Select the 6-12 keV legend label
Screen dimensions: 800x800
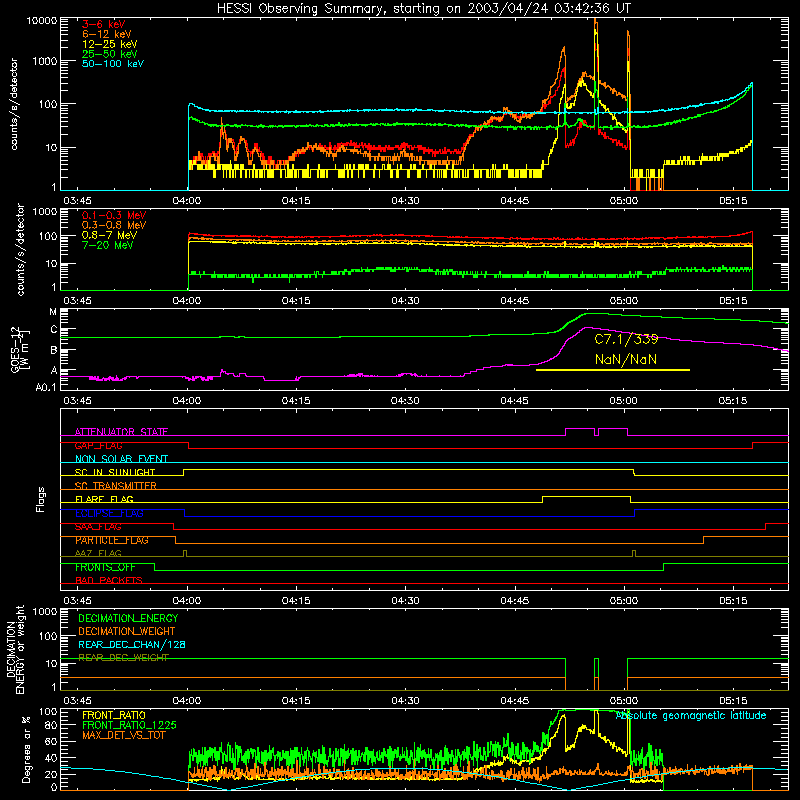(x=107, y=34)
